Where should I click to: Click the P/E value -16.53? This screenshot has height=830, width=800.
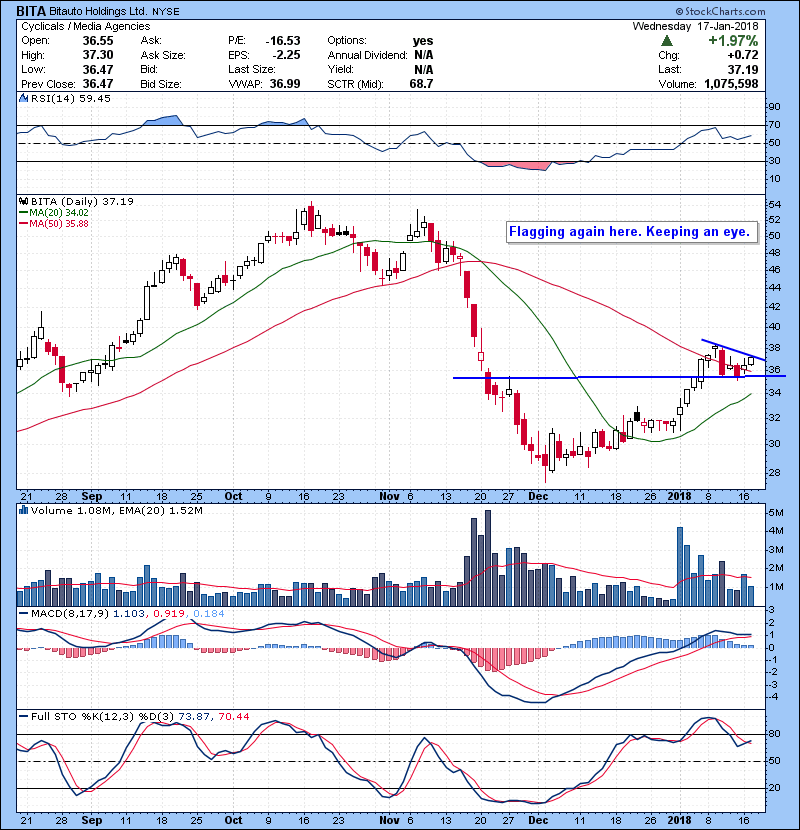[283, 41]
